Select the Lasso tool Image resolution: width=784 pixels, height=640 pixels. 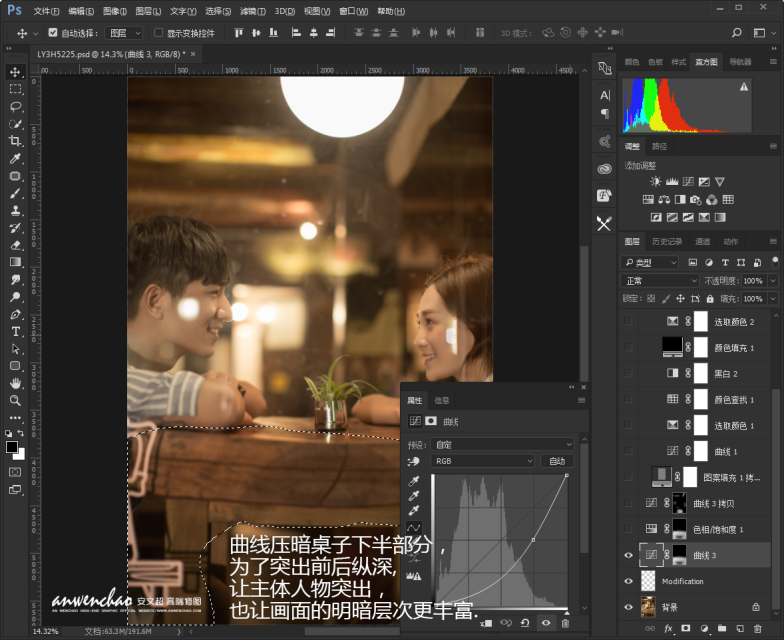pyautogui.click(x=15, y=106)
